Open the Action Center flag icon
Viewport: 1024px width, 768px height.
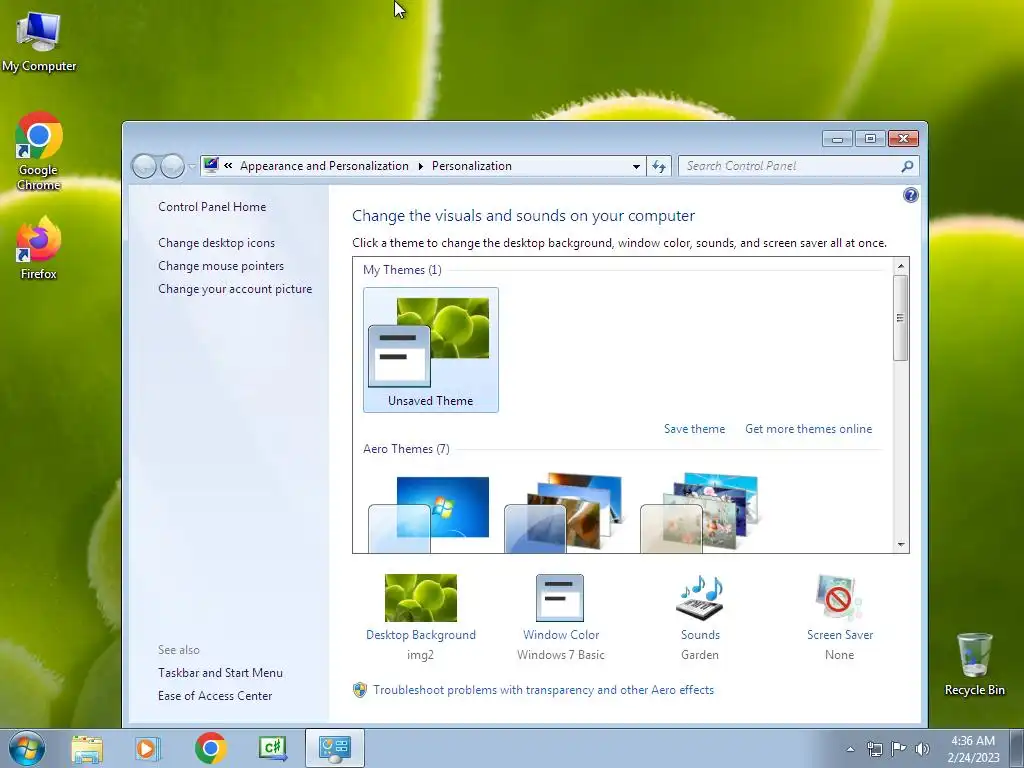click(899, 749)
